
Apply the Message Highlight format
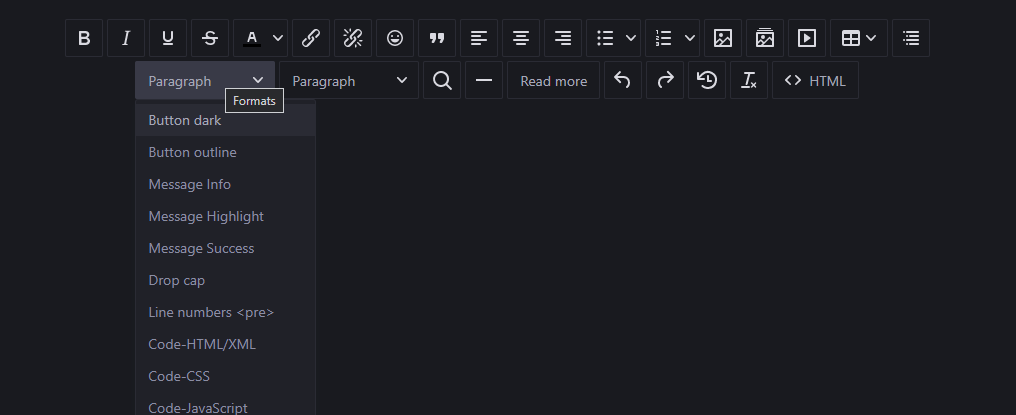click(x=225, y=217)
